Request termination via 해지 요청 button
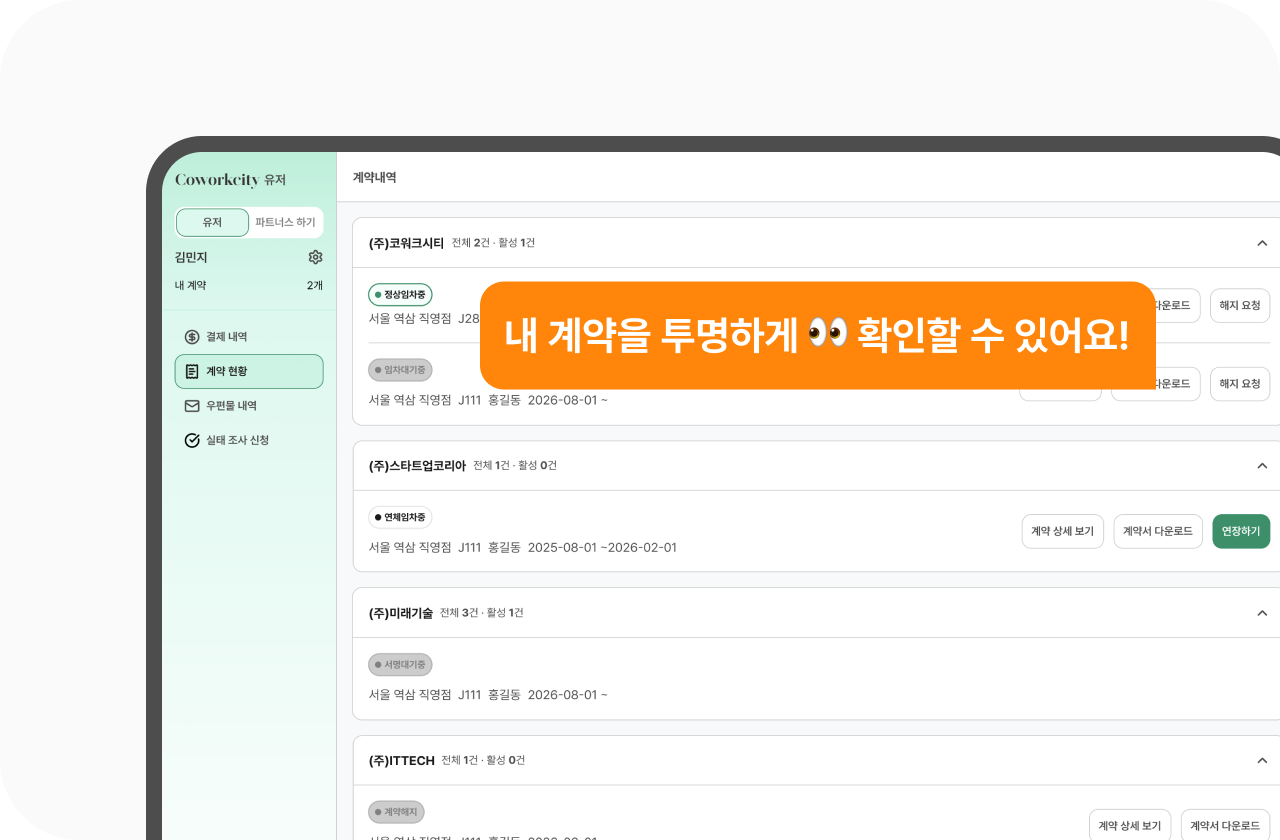 (x=1240, y=305)
